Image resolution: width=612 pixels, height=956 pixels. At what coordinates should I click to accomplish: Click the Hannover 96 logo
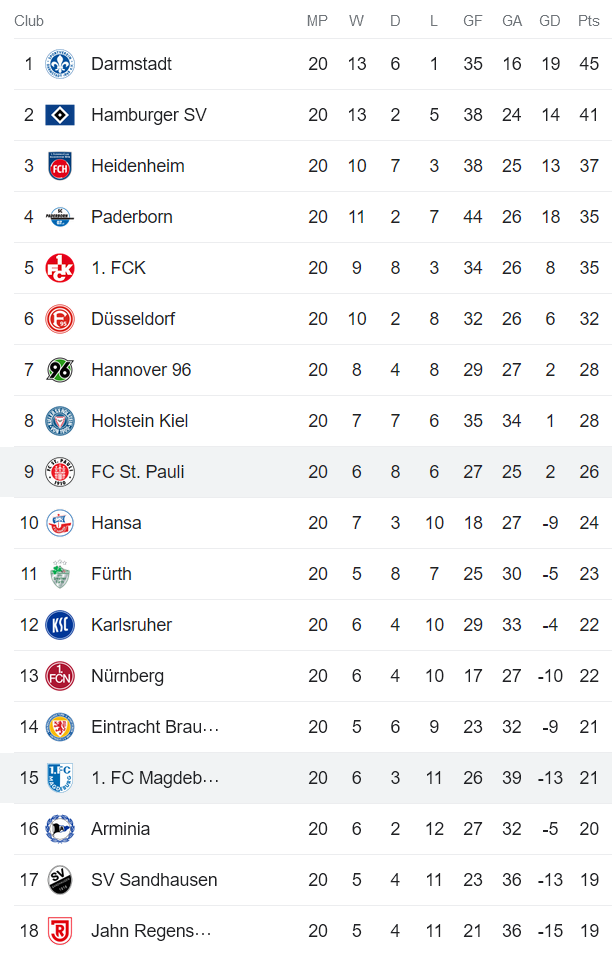[x=58, y=369]
